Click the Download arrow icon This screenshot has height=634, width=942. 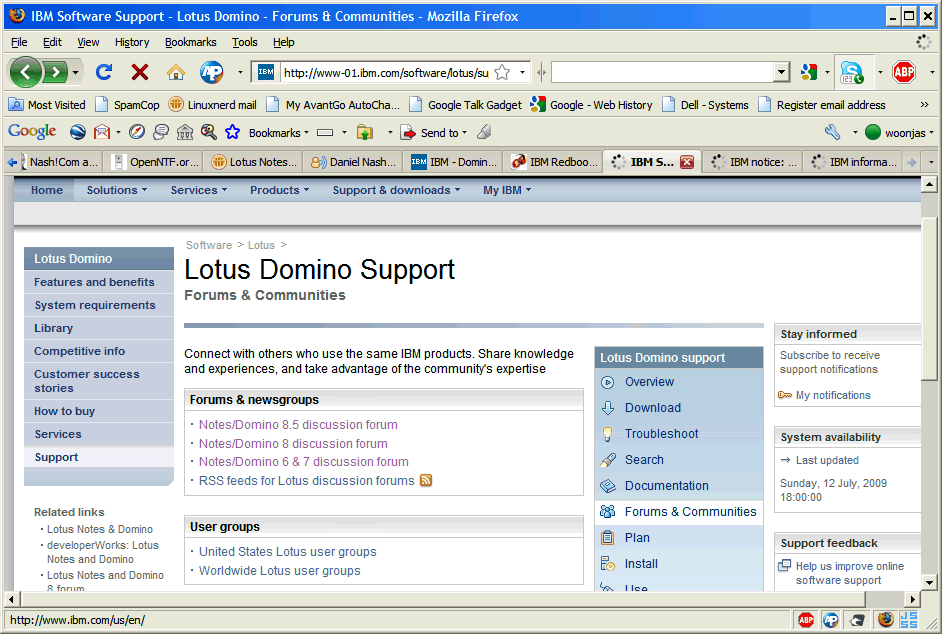click(607, 408)
